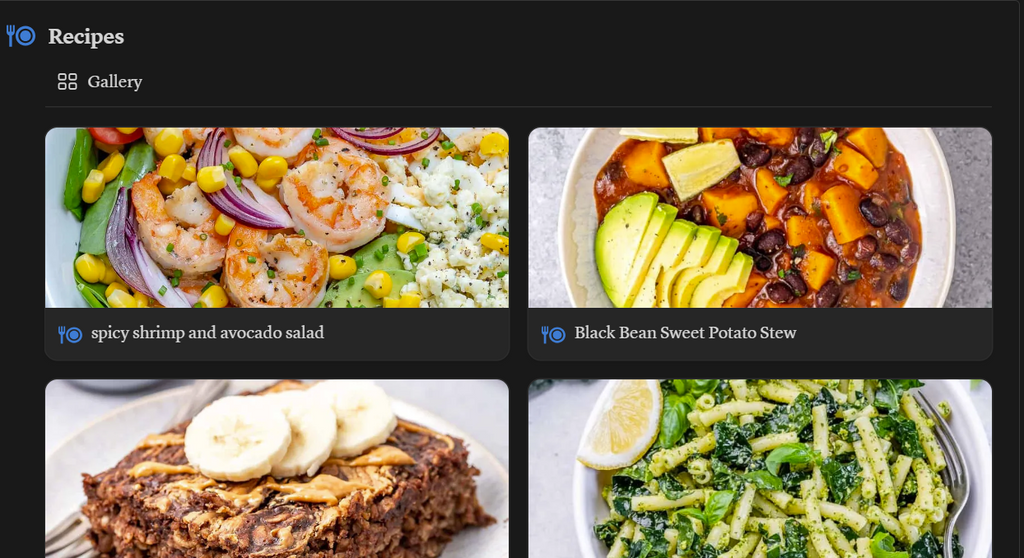Open the shrimp salad cover photo
The width and height of the screenshot is (1024, 558).
tap(277, 218)
